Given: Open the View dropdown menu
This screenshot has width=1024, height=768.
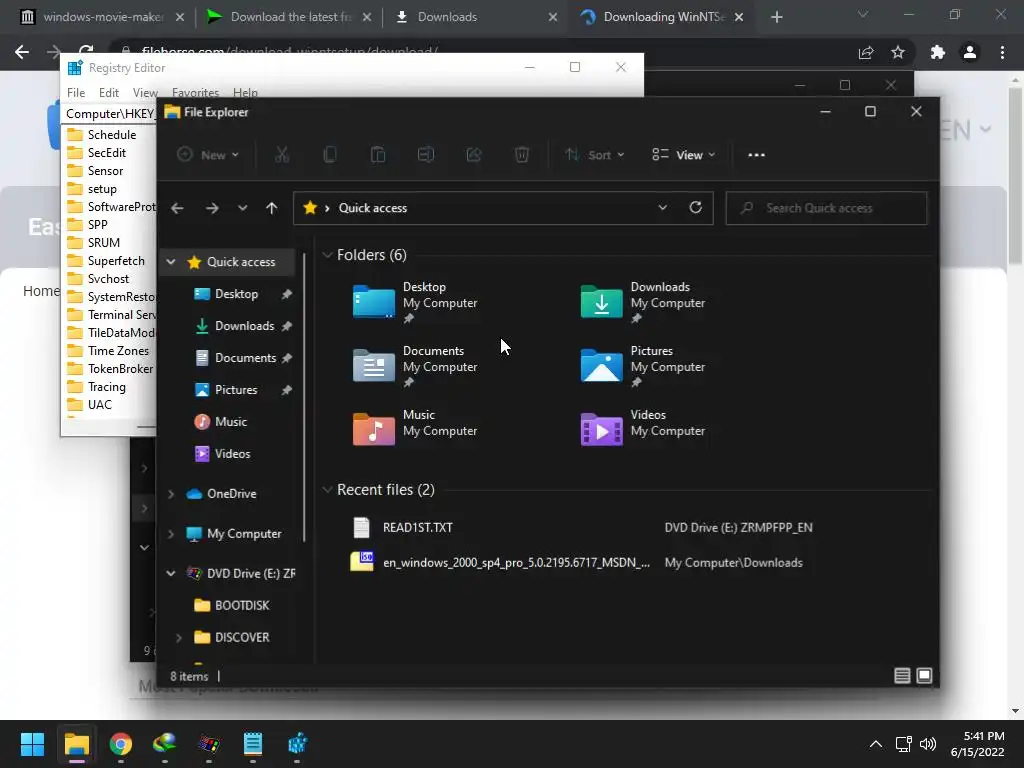Looking at the screenshot, I should click(x=684, y=155).
